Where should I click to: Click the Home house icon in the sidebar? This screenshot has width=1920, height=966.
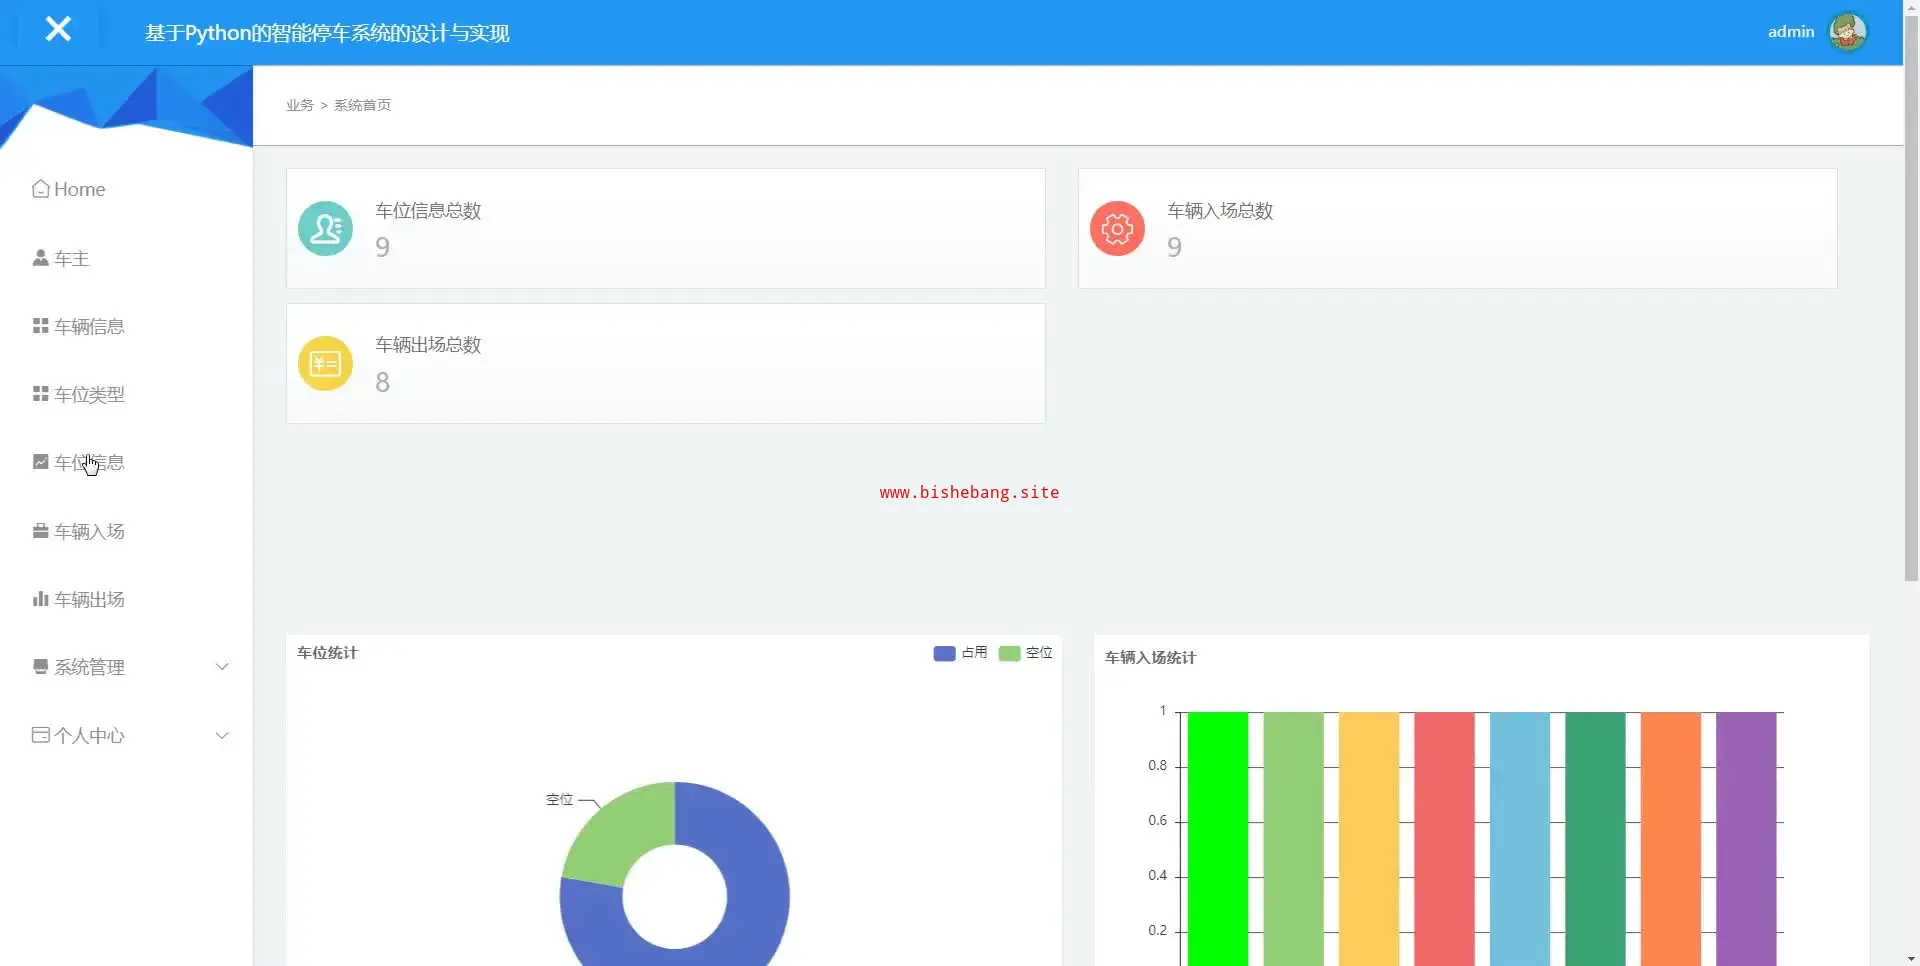click(x=41, y=189)
